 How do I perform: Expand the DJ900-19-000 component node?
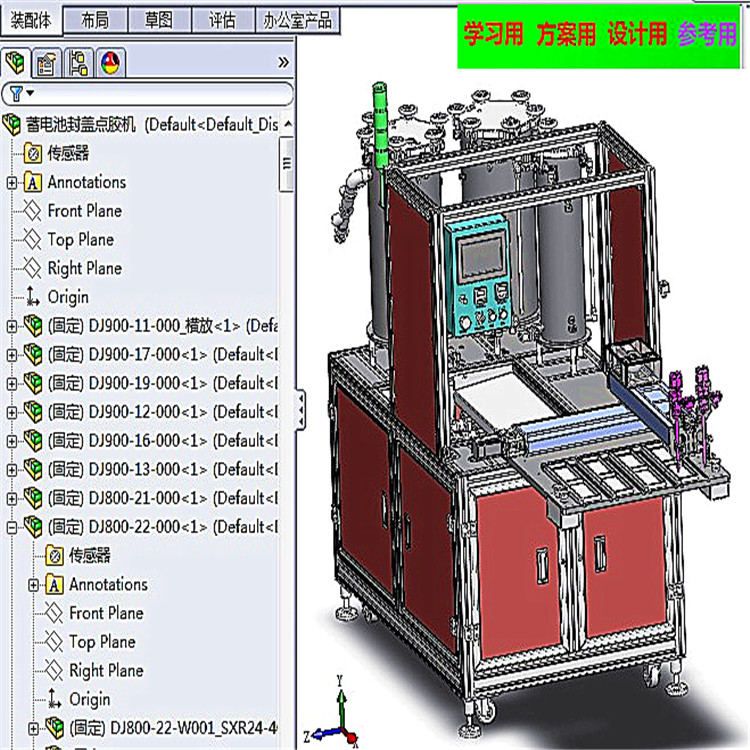[x=11, y=384]
